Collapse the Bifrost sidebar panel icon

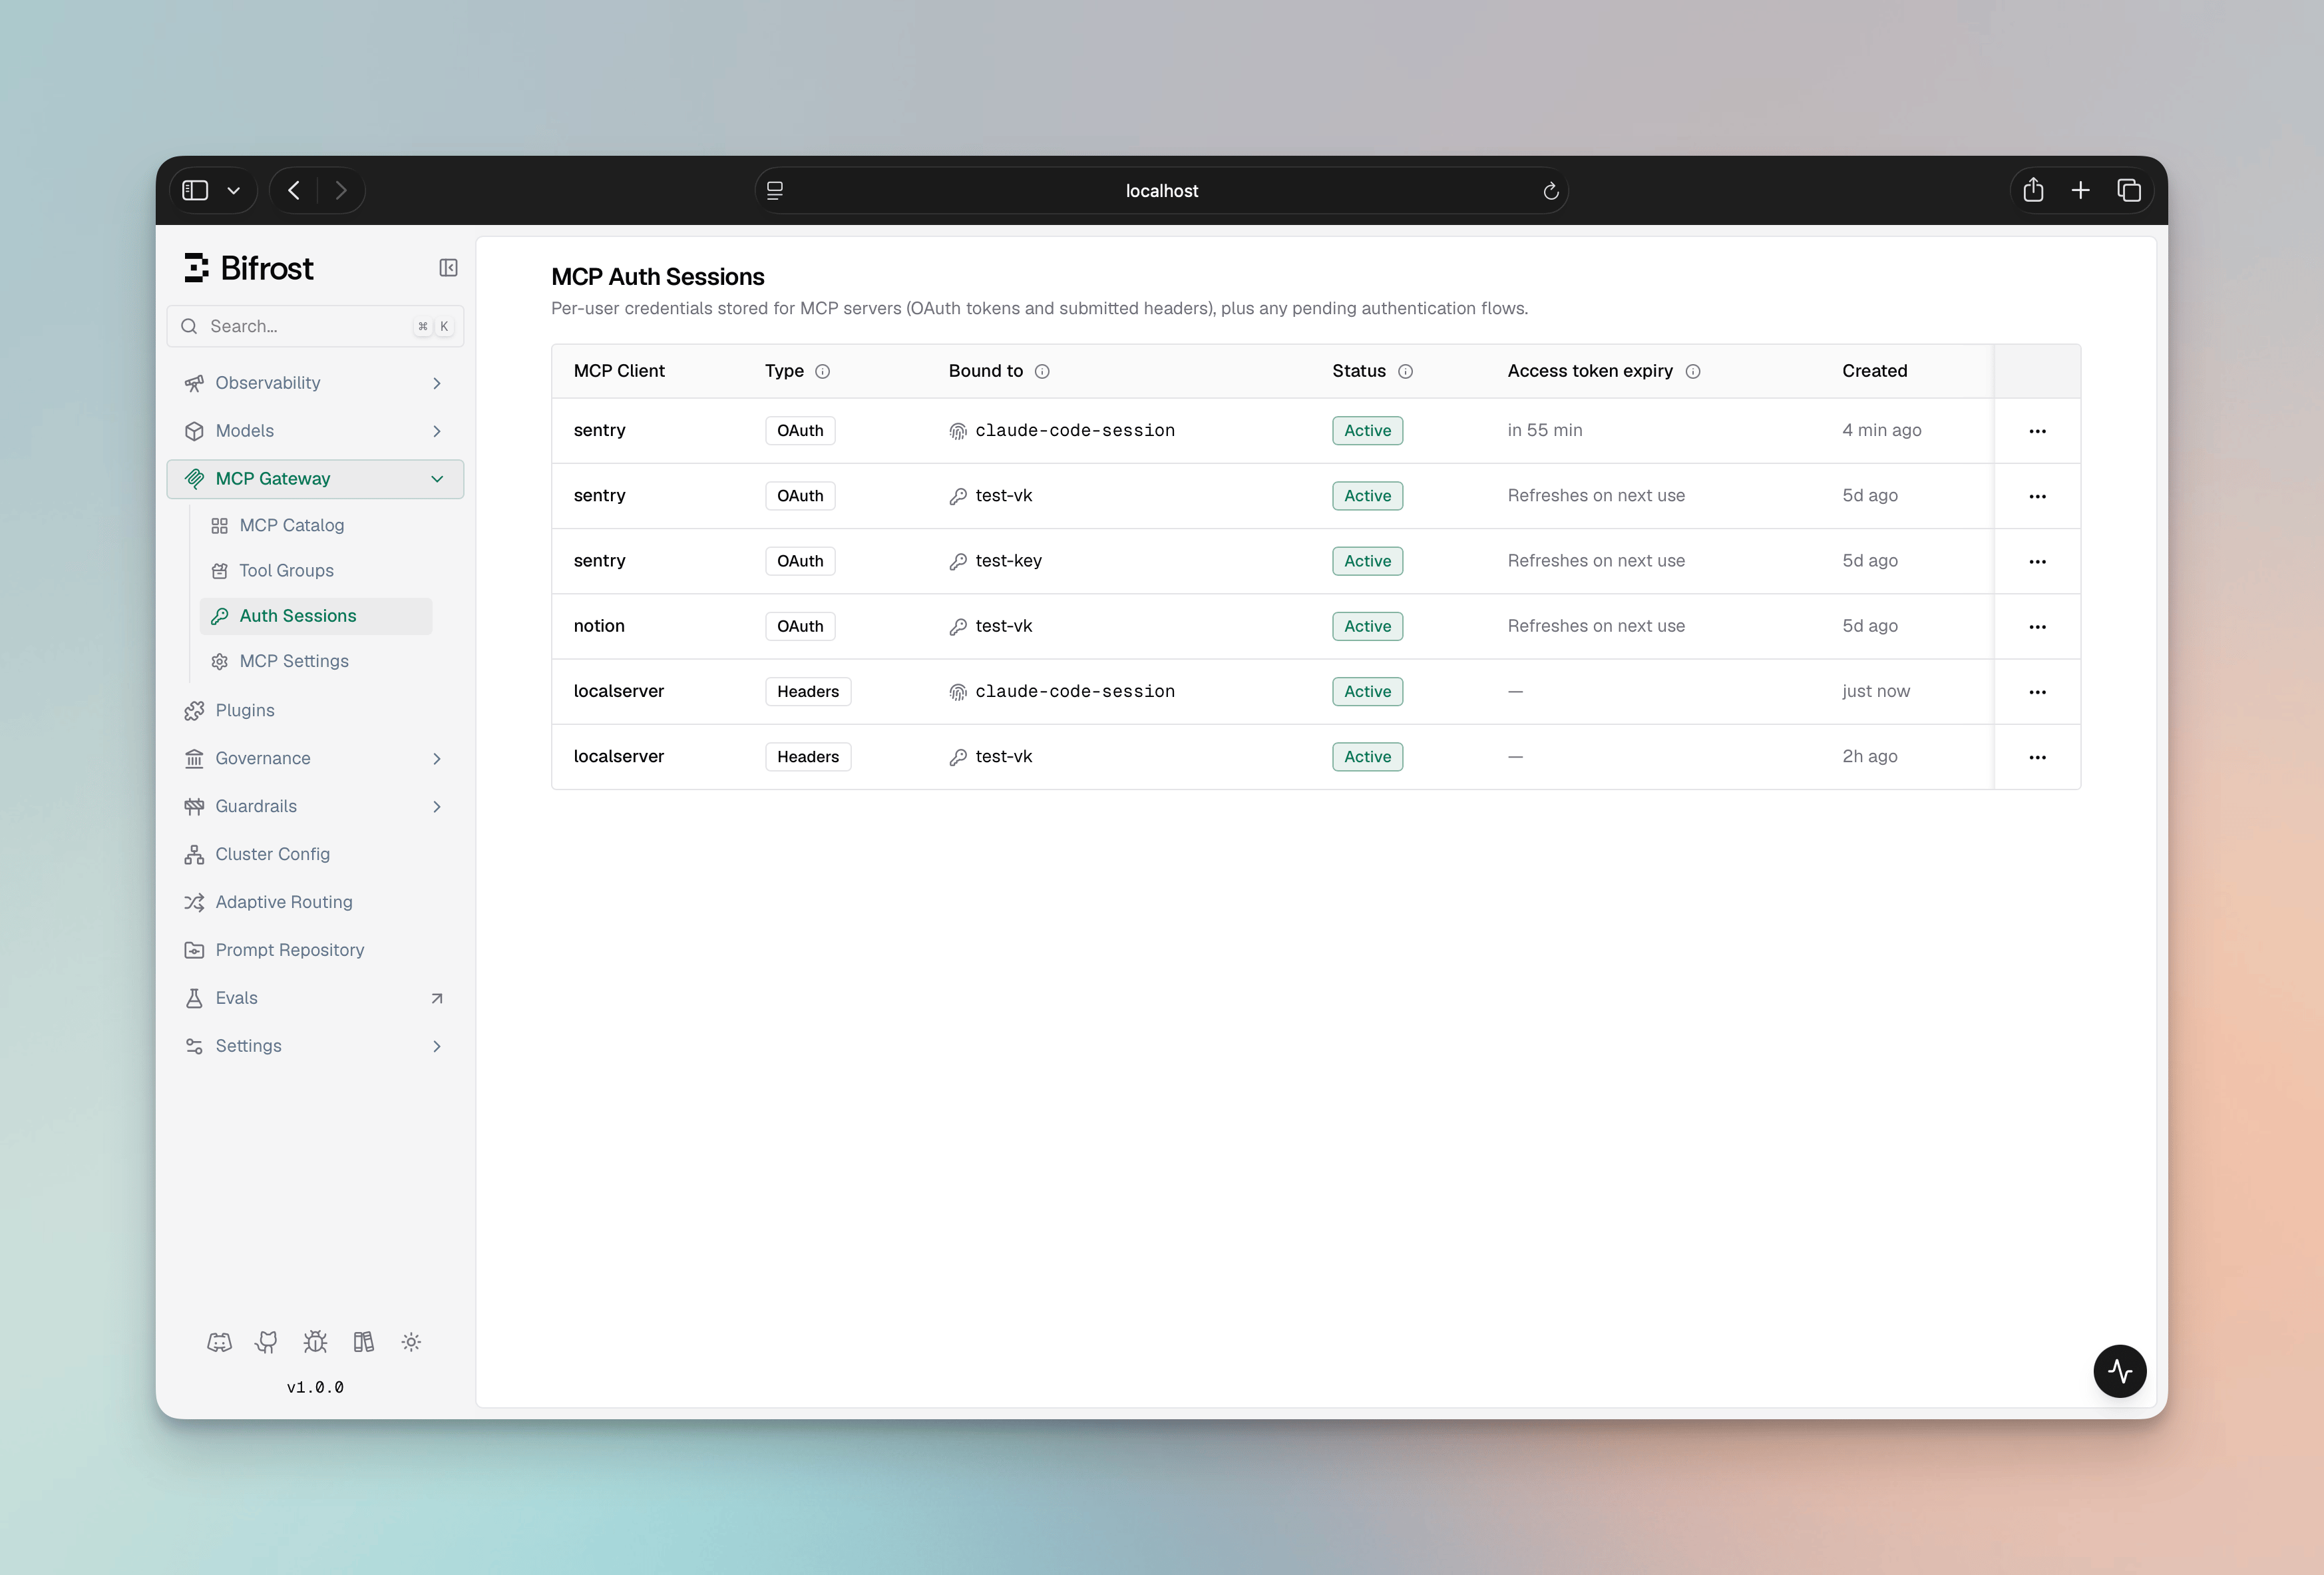(x=448, y=268)
